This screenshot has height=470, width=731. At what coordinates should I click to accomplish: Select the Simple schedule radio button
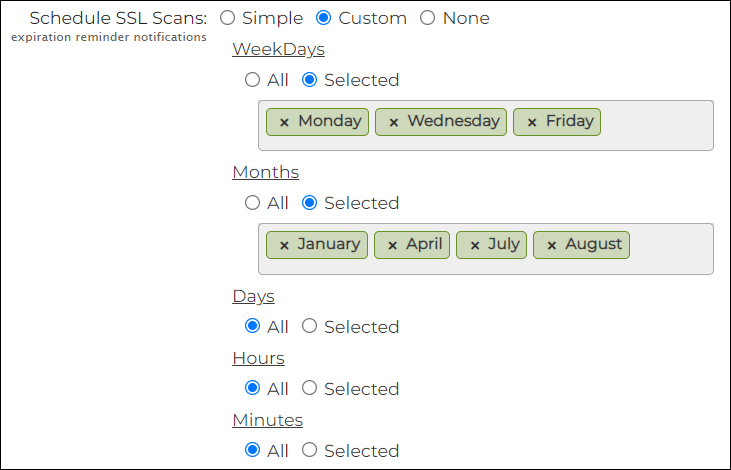click(227, 18)
